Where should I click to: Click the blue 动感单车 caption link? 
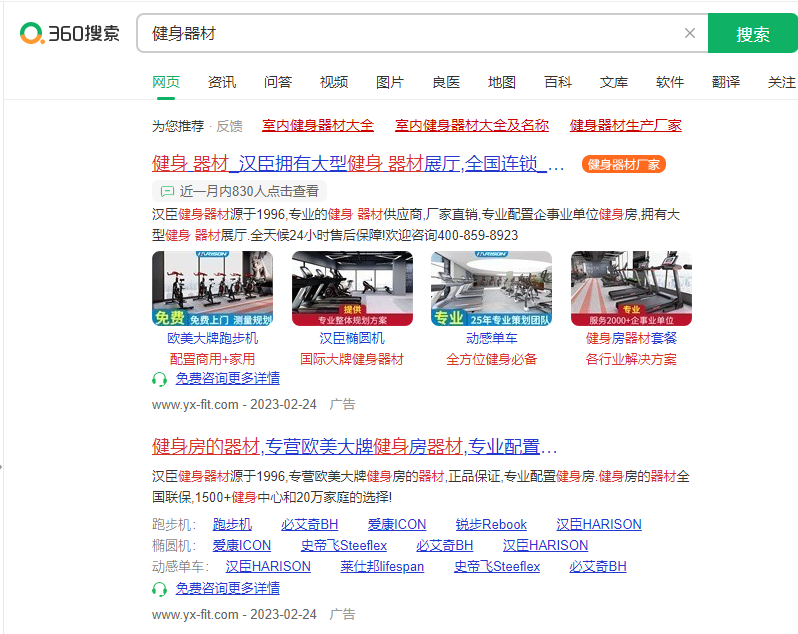point(492,338)
